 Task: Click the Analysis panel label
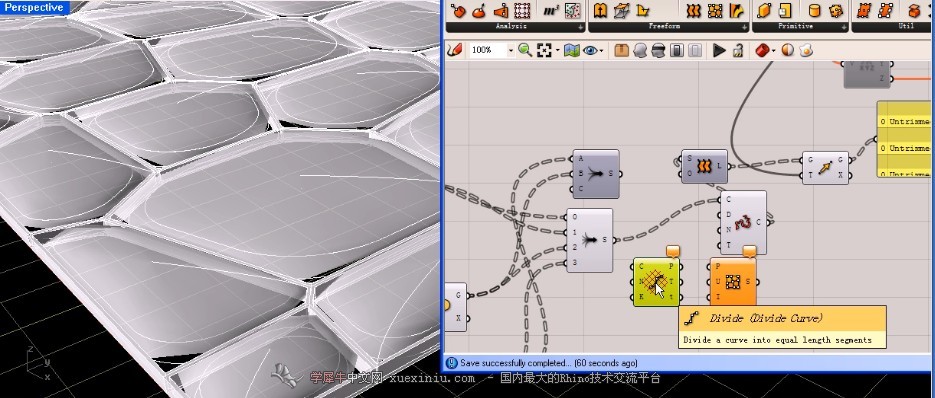pos(510,26)
